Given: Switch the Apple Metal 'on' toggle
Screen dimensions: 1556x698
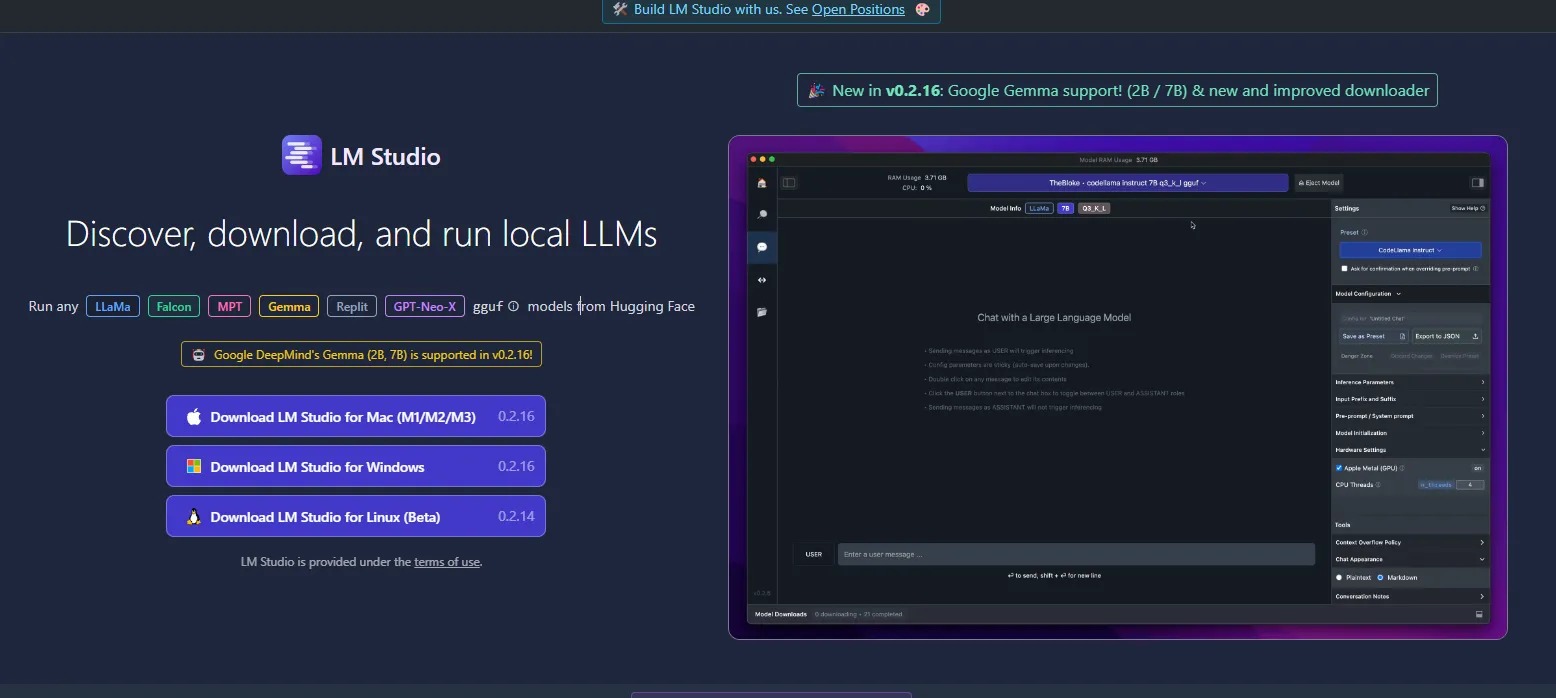Looking at the screenshot, I should click(x=1477, y=468).
